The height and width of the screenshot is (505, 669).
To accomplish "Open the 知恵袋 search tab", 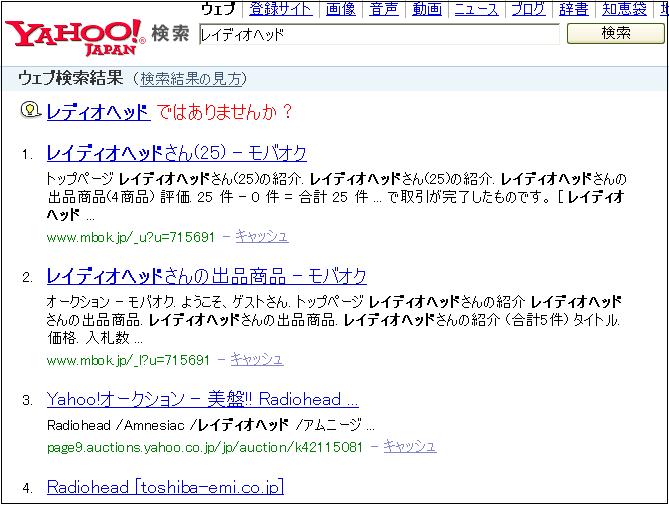I will click(624, 9).
